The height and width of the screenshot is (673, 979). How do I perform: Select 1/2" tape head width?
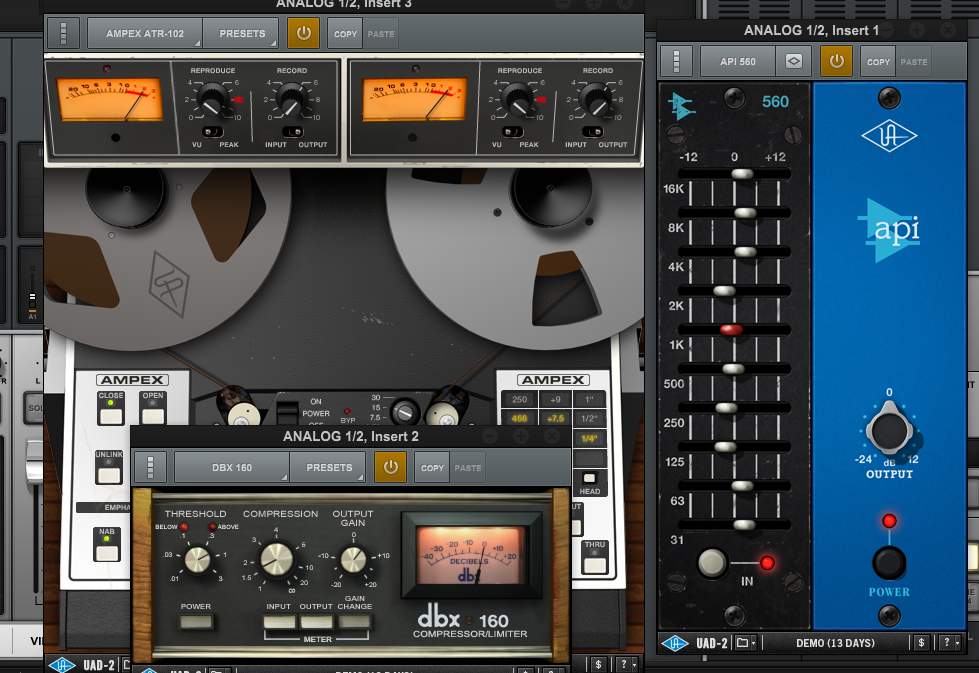[589, 418]
